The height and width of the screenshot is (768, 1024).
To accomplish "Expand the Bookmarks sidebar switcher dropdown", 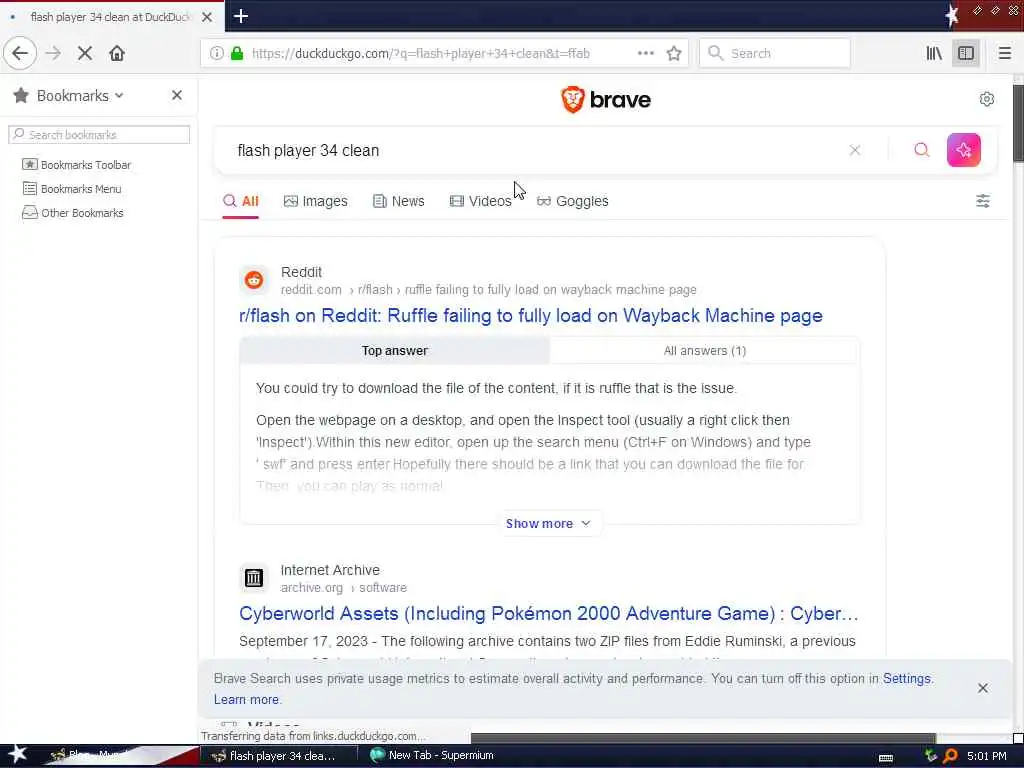I will [x=119, y=95].
